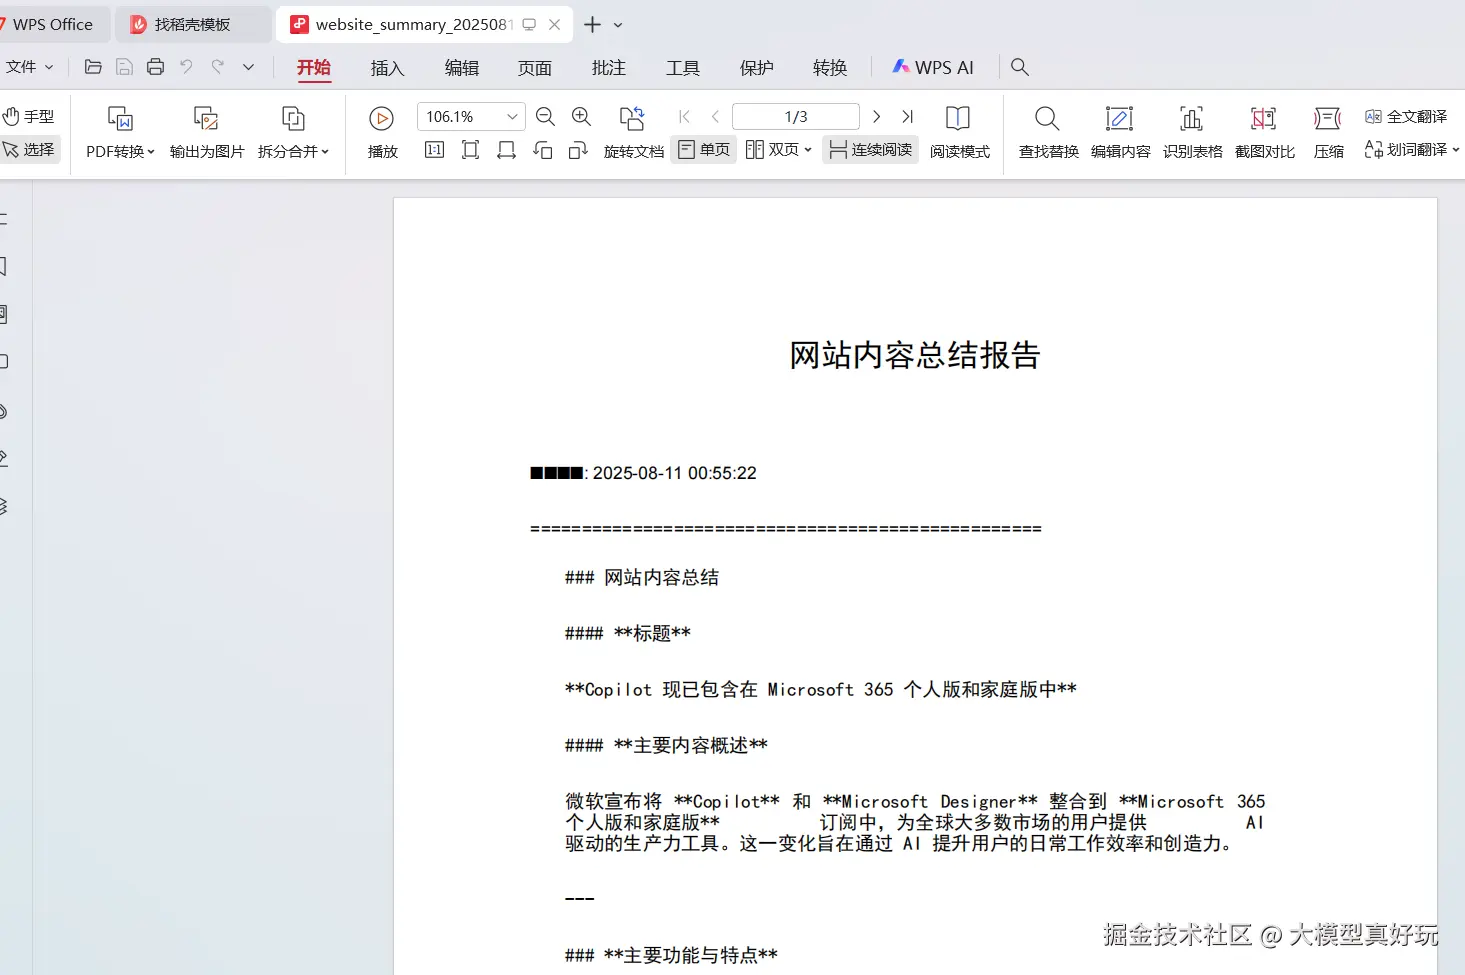
Task: Click 全文翻译 full text translation
Action: pos(1405,117)
